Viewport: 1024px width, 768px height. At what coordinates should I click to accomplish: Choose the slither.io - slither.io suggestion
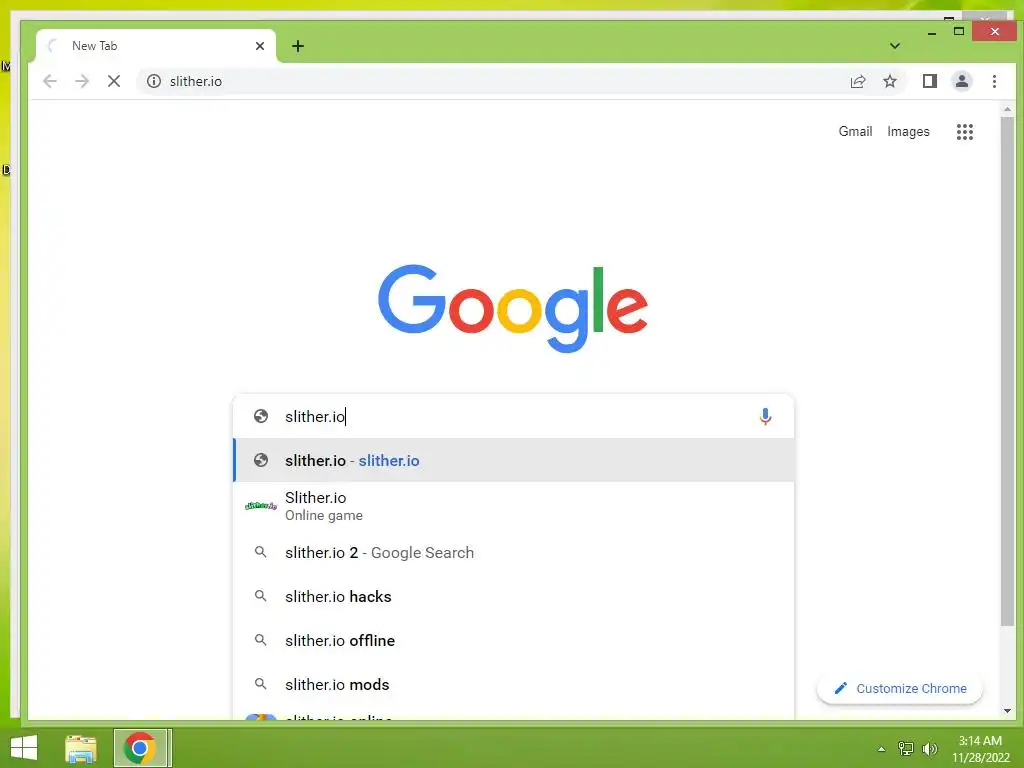point(513,460)
